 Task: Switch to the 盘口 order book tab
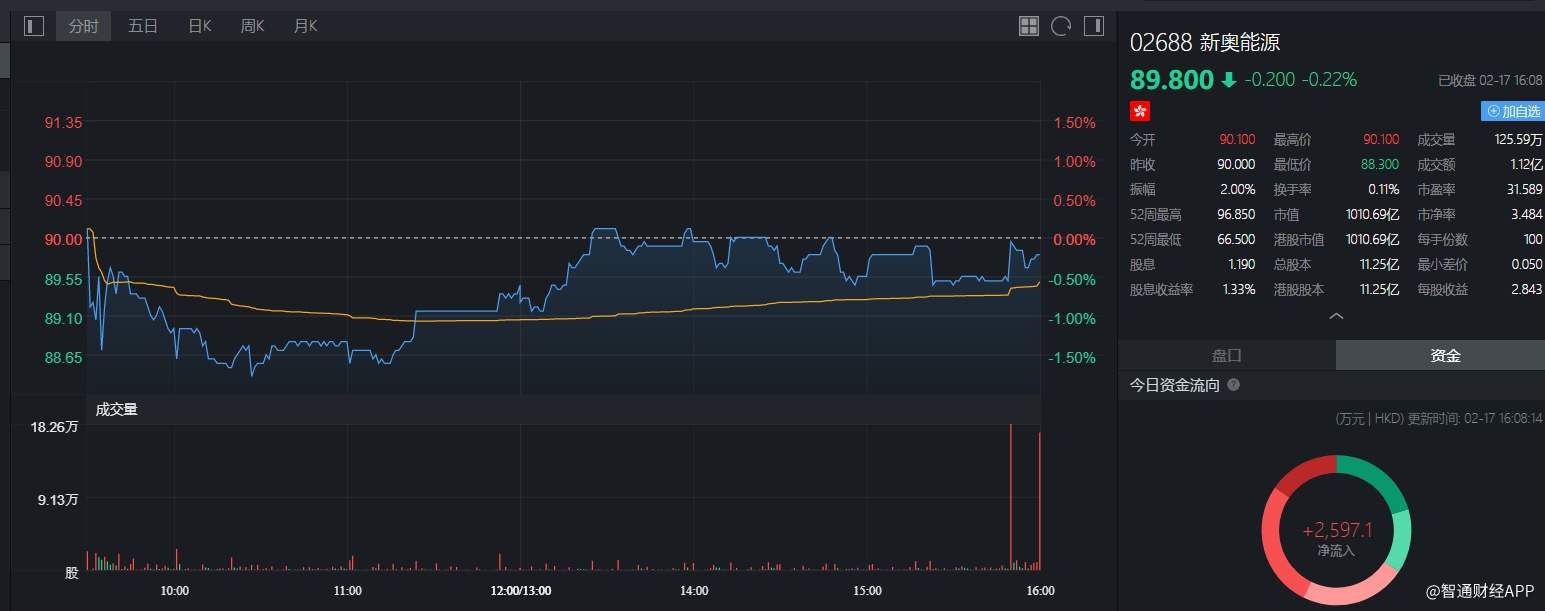point(1227,355)
